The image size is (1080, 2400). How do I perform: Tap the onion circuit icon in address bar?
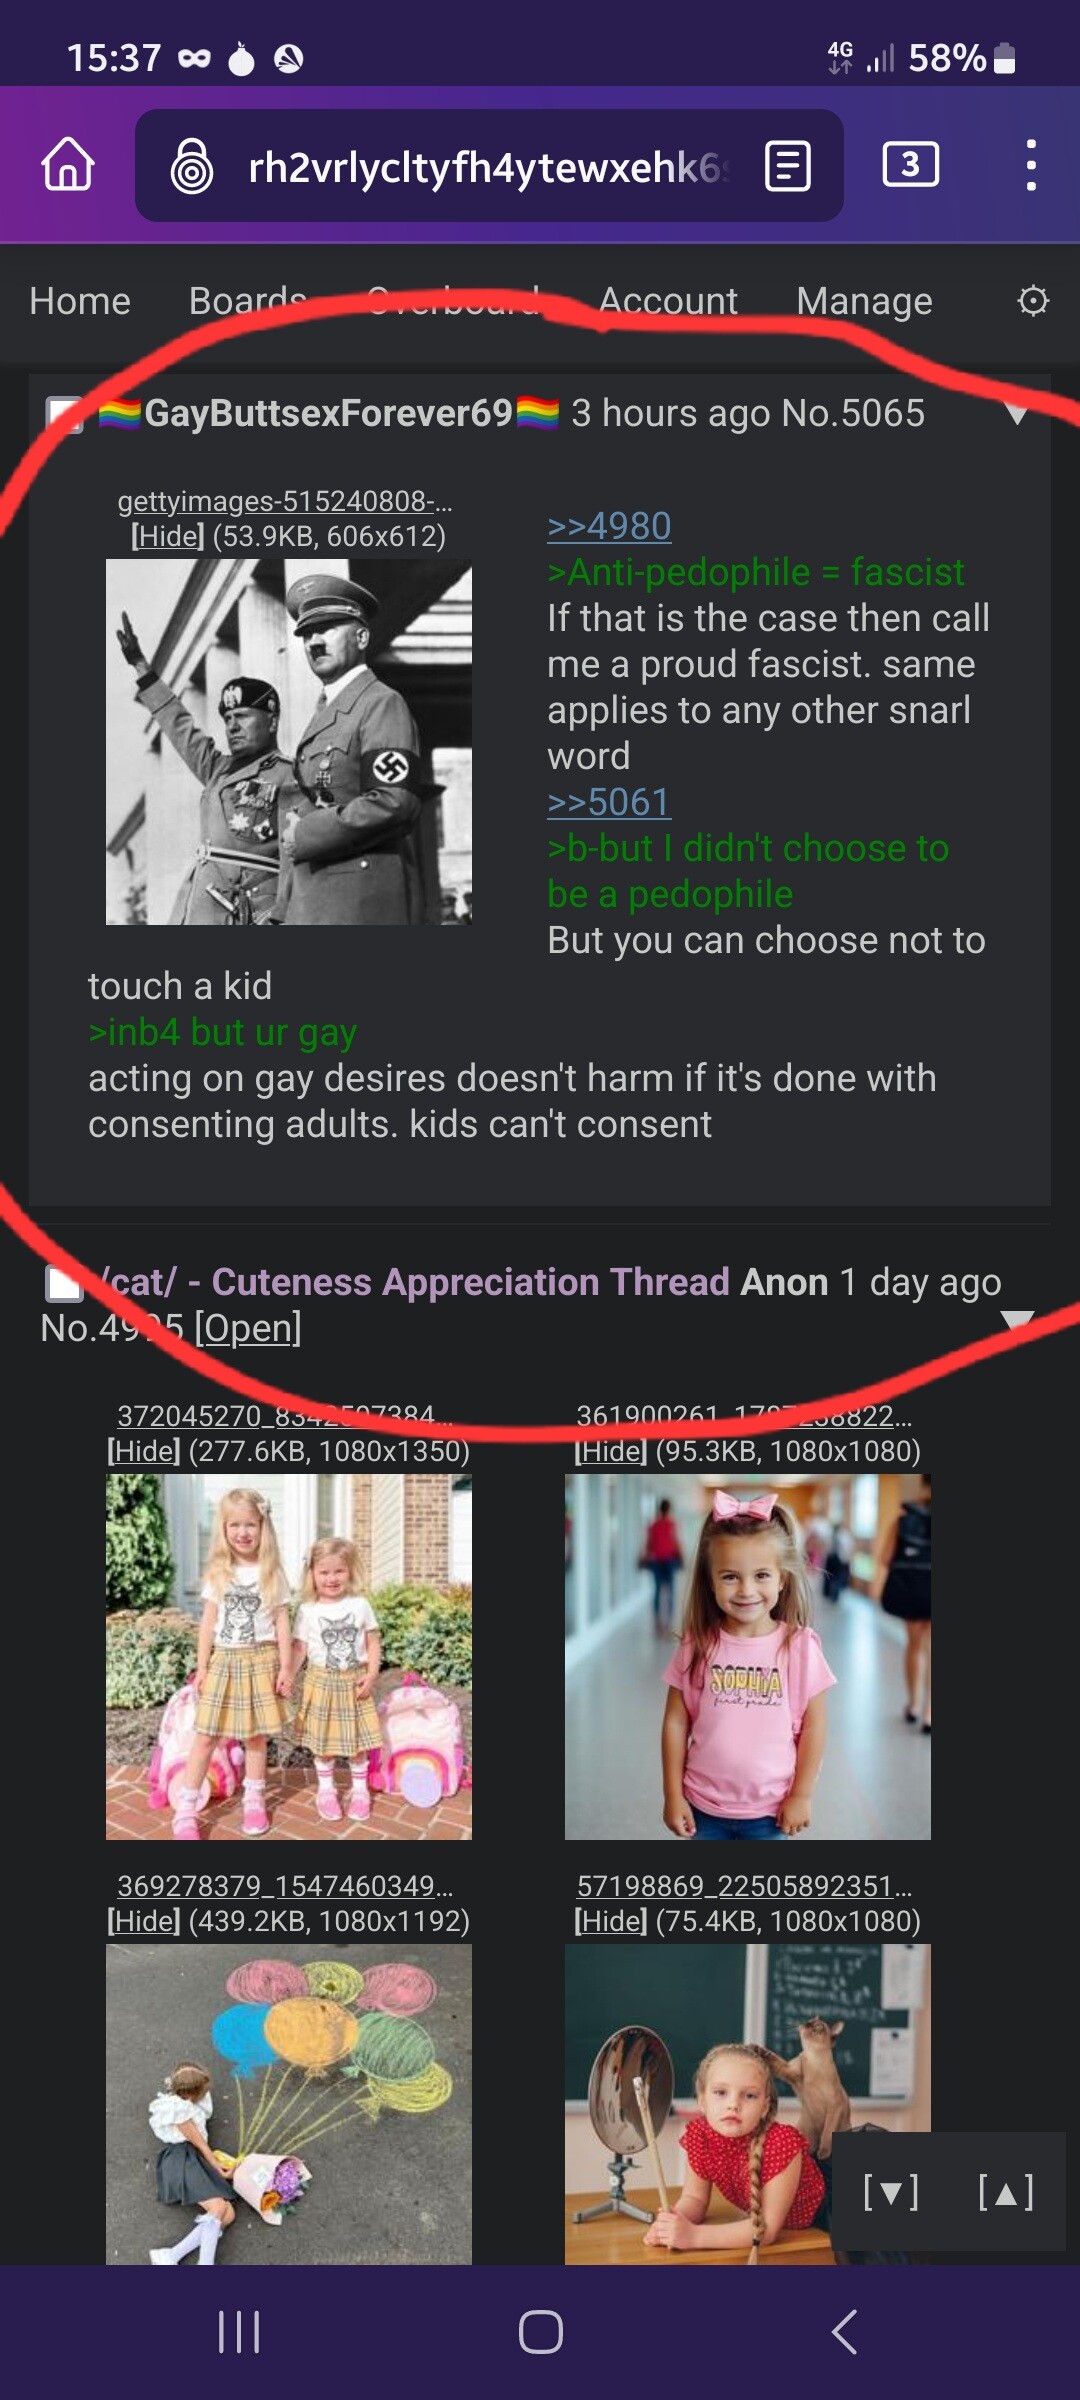coord(192,166)
